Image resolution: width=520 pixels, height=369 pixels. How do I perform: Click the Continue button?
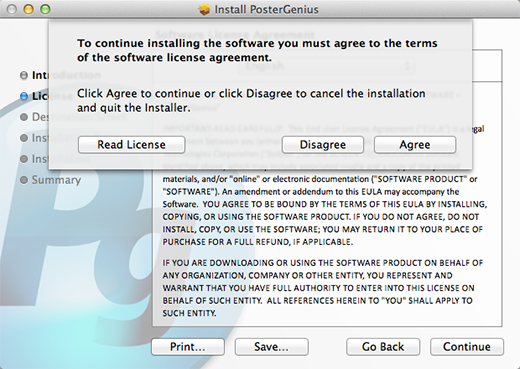467,347
